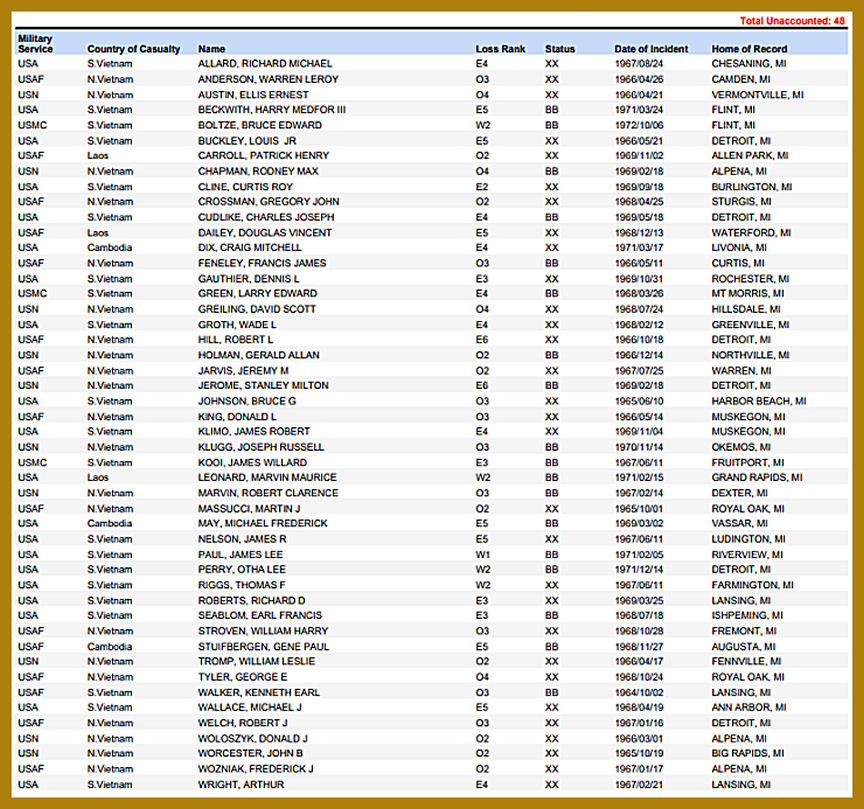Image resolution: width=864 pixels, height=809 pixels.
Task: Select name 'ALLARD, RICHARD MICHAEL'
Action: click(x=265, y=64)
